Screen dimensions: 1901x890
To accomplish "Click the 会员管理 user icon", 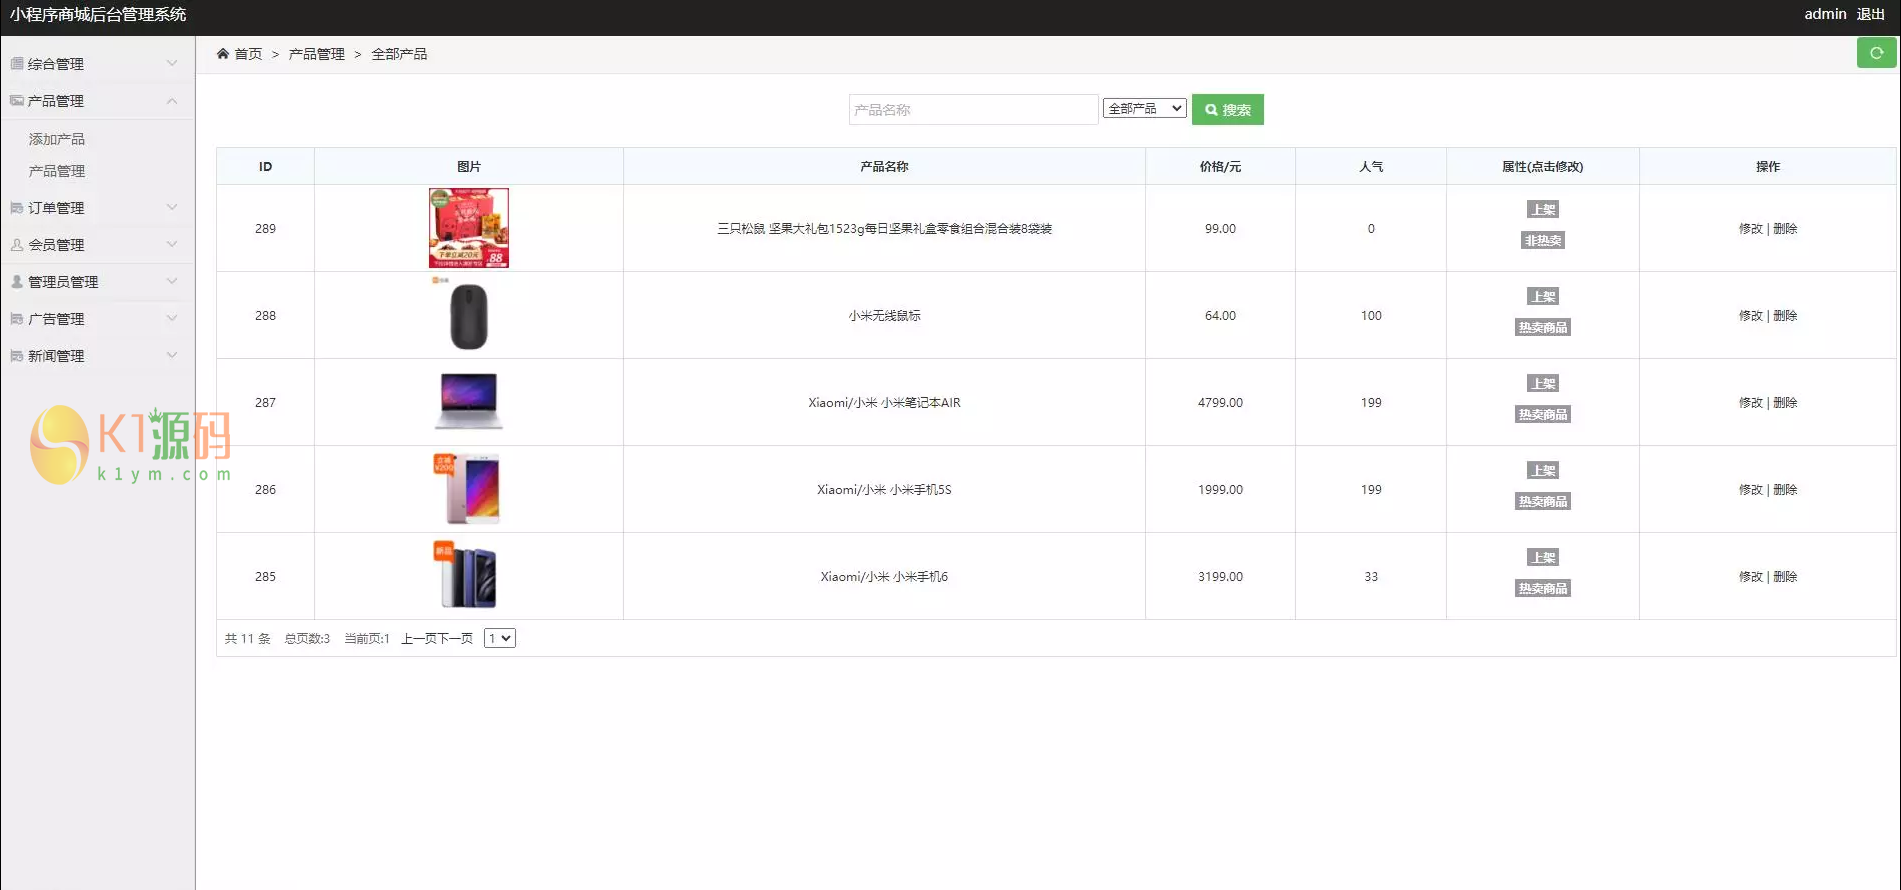I will tap(17, 245).
